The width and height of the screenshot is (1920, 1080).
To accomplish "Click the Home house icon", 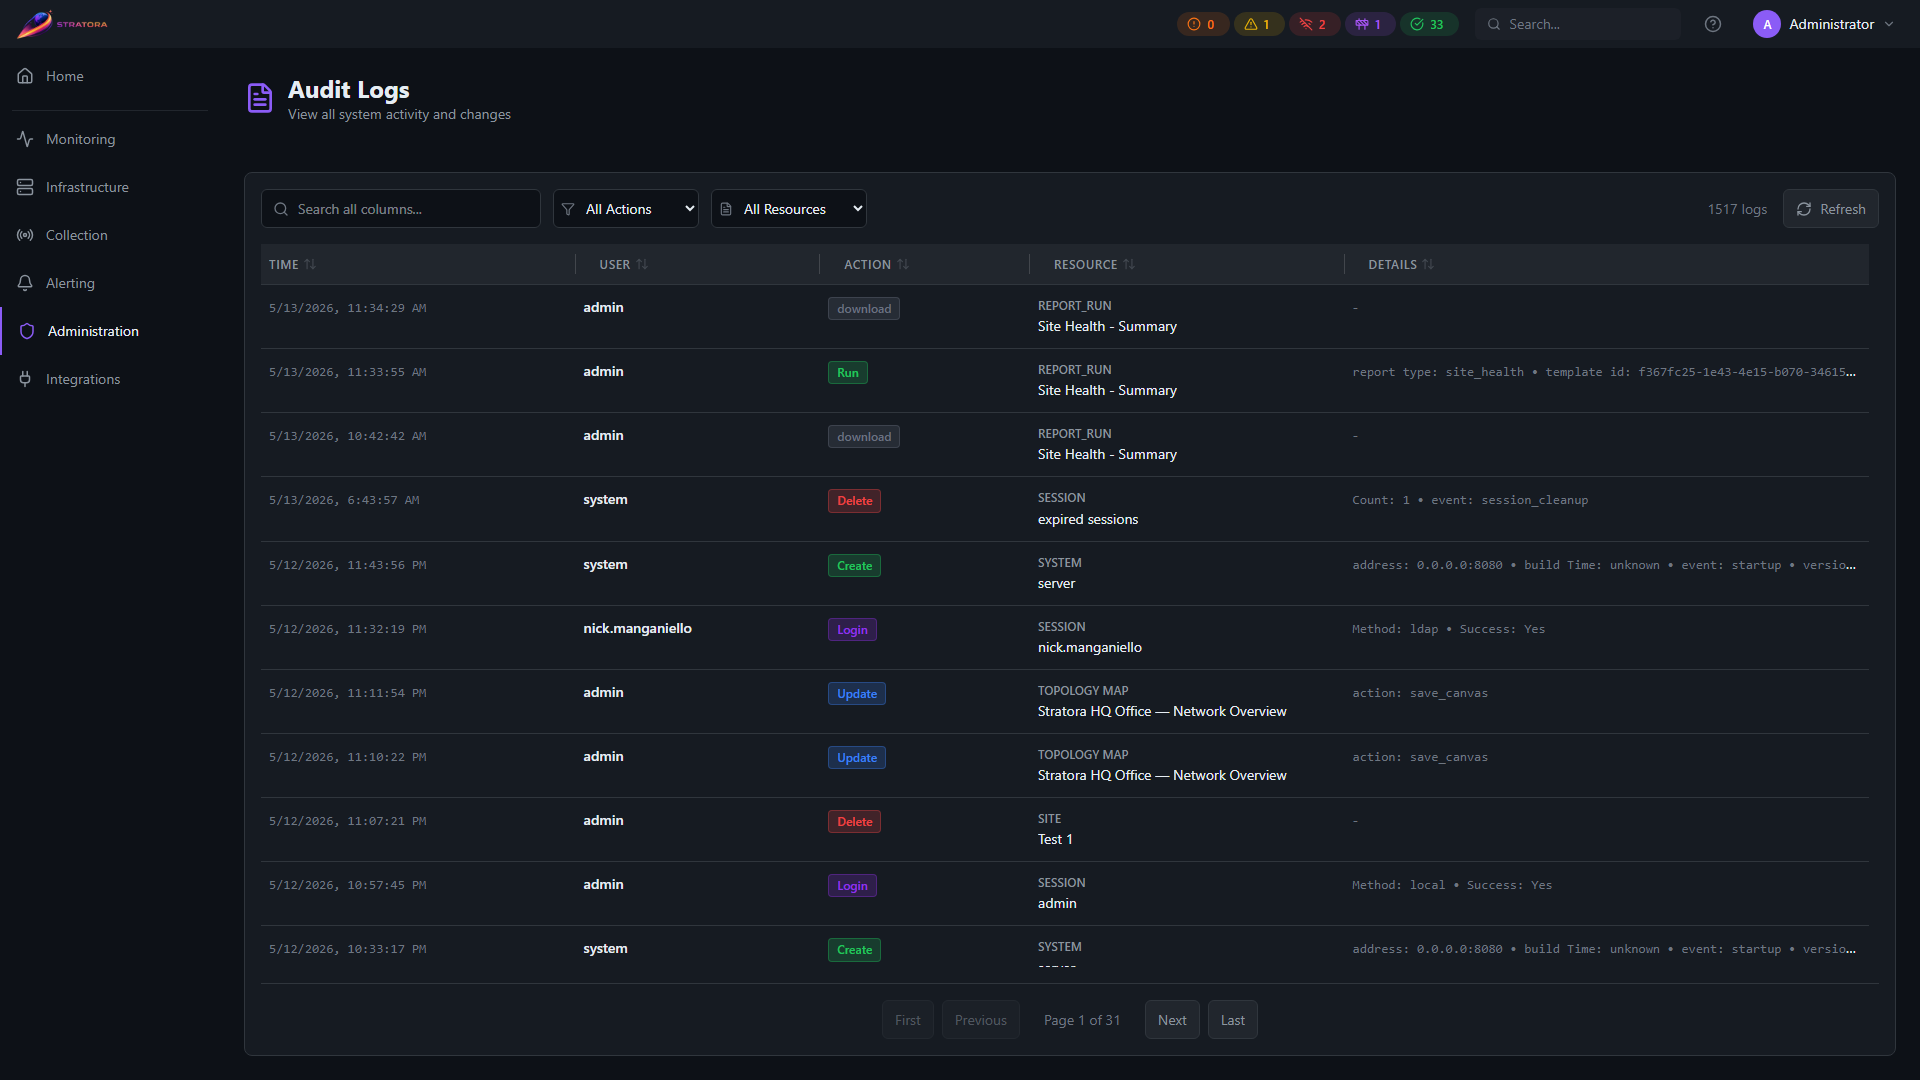I will pos(25,76).
